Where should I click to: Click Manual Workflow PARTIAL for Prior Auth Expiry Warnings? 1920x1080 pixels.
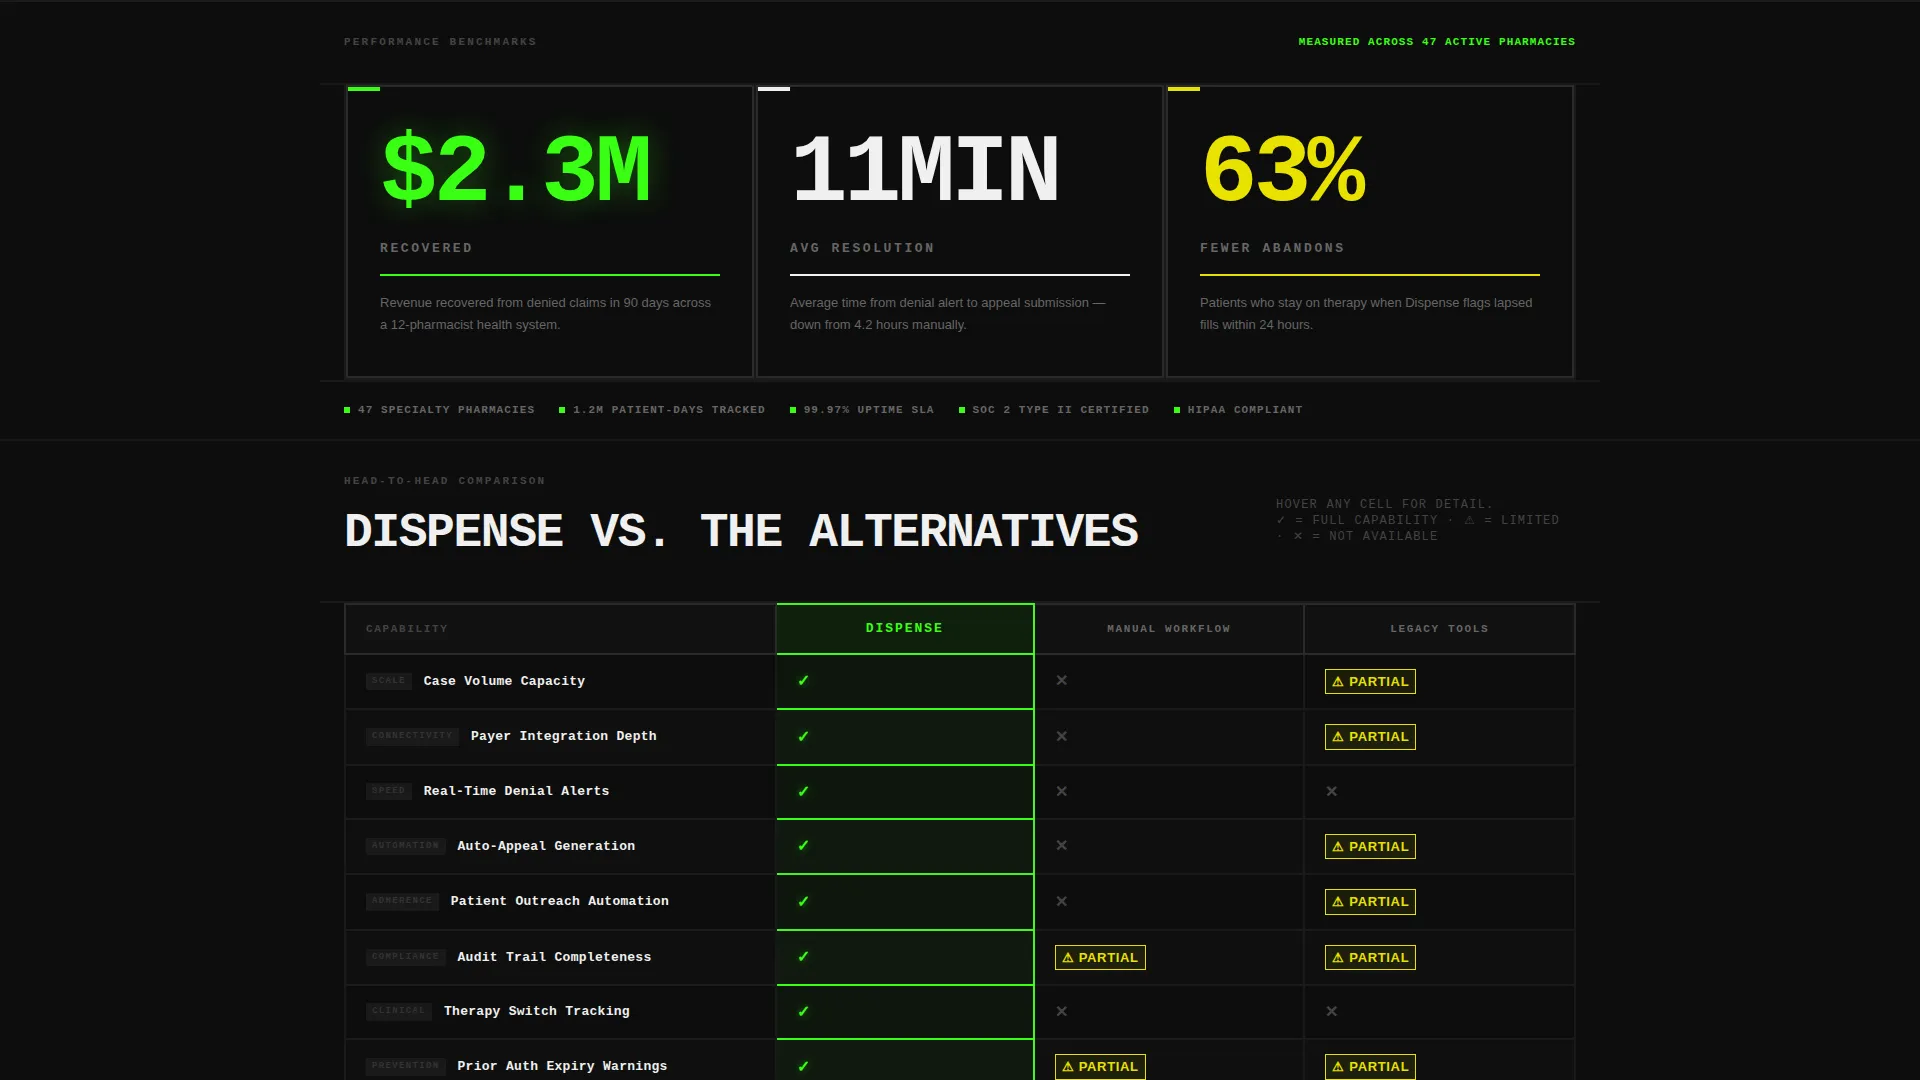(x=1100, y=1066)
